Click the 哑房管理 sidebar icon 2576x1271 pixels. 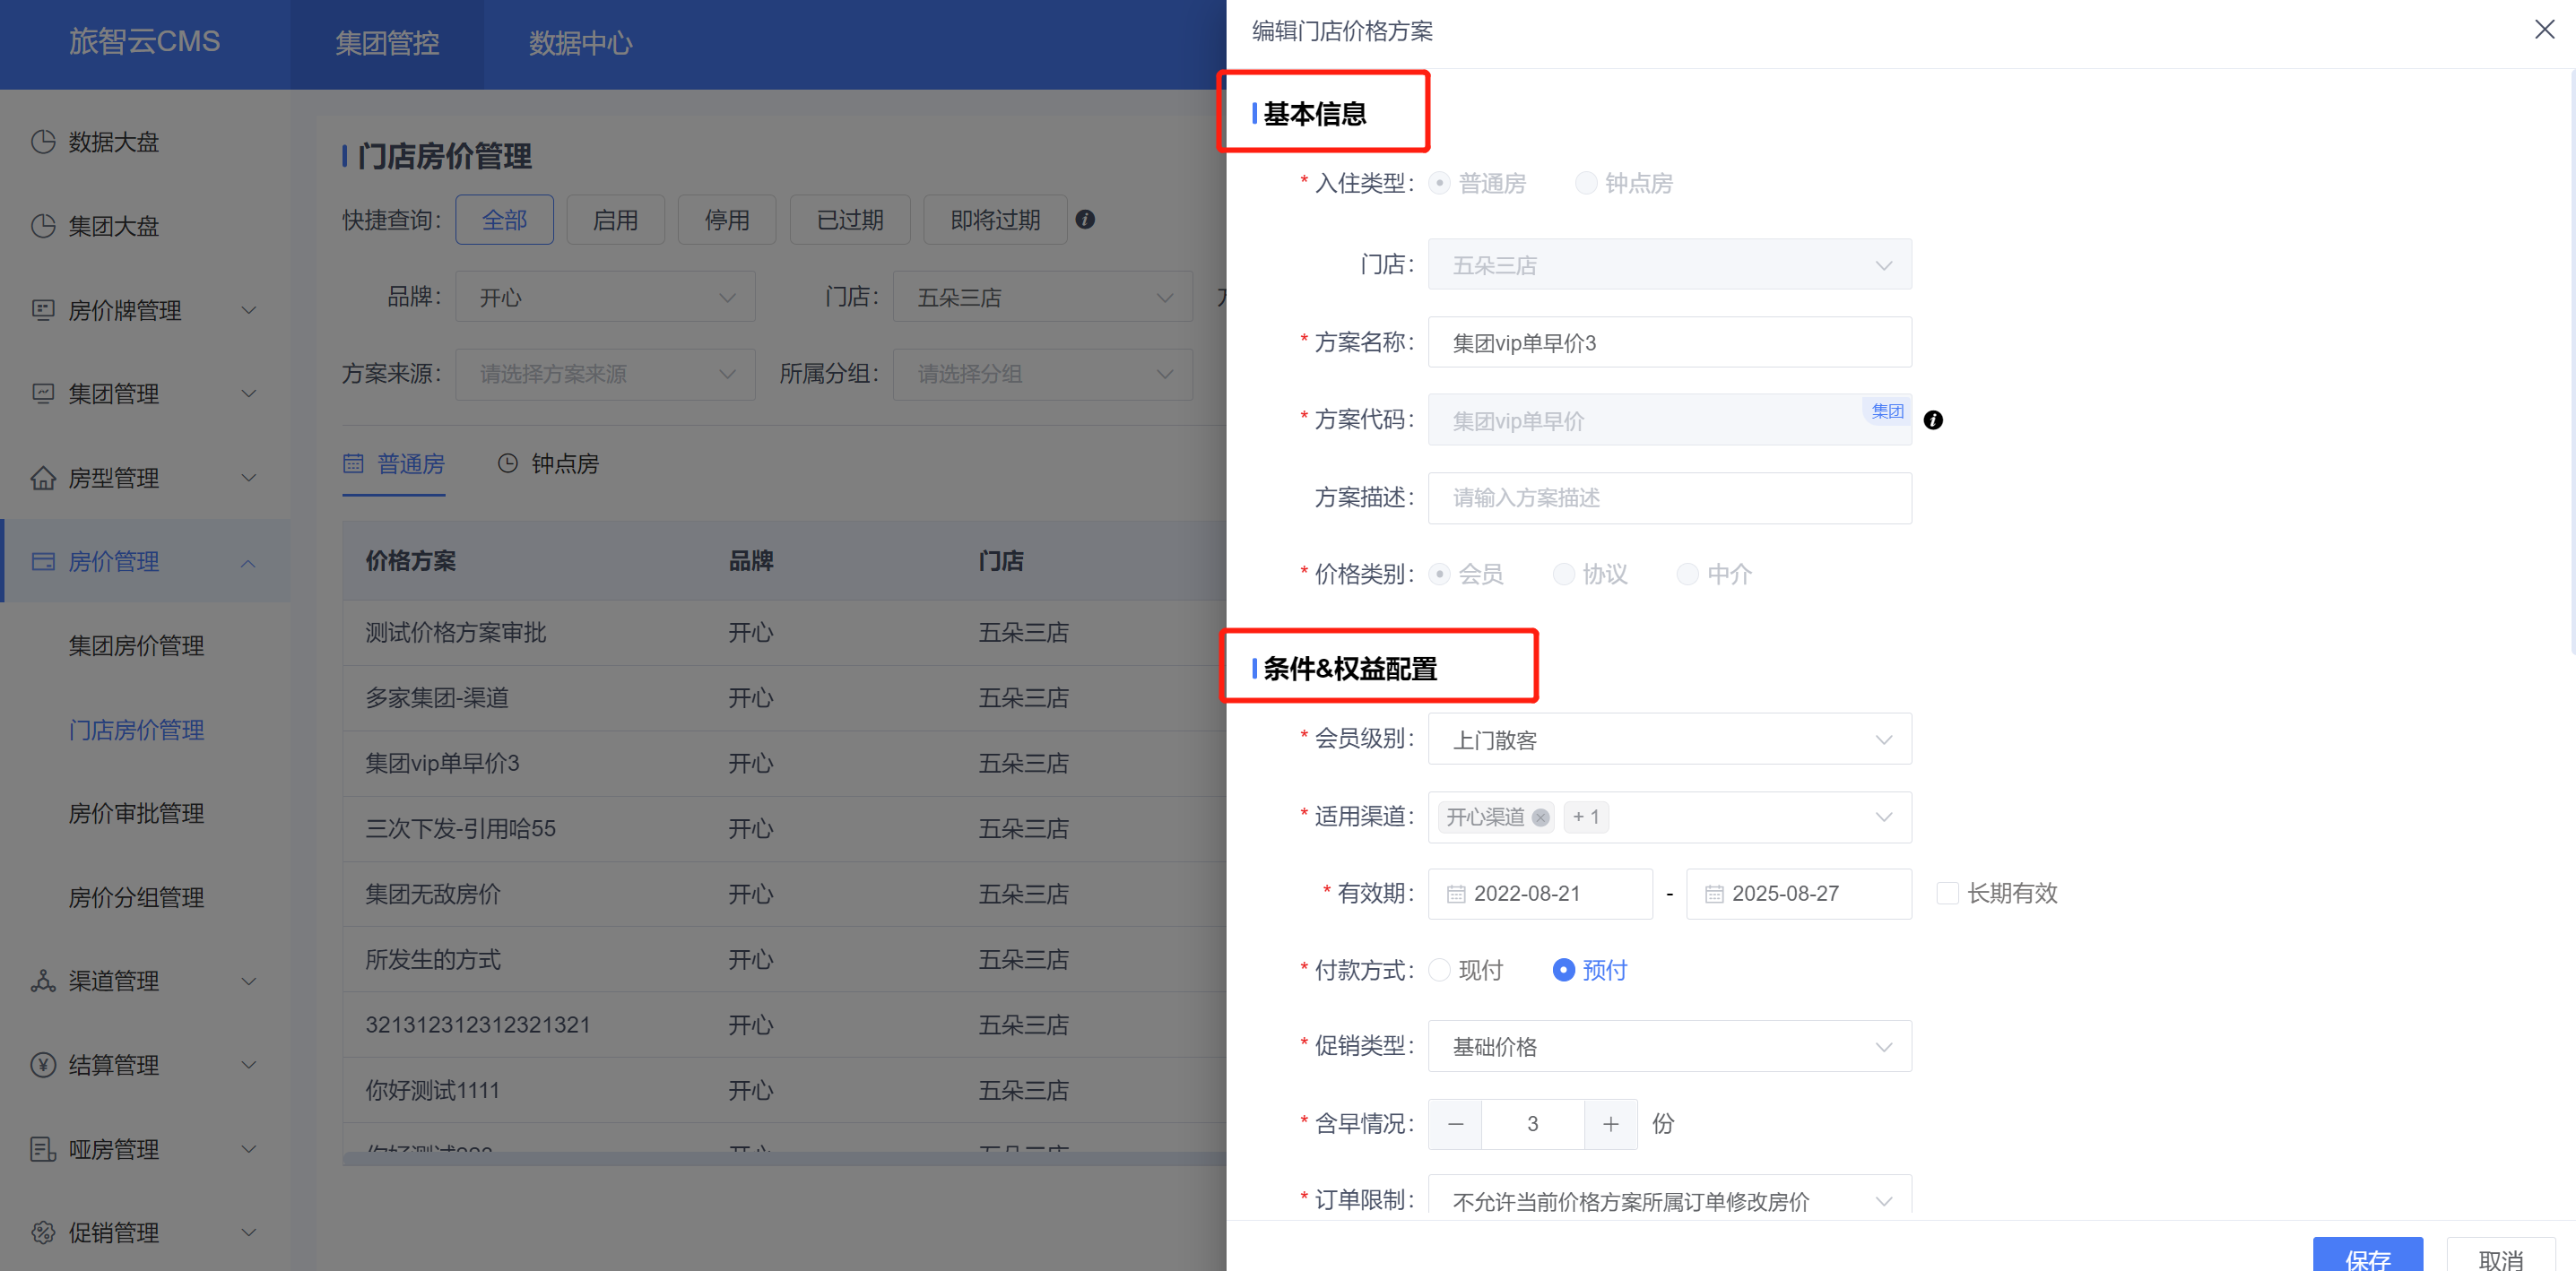coord(43,1149)
